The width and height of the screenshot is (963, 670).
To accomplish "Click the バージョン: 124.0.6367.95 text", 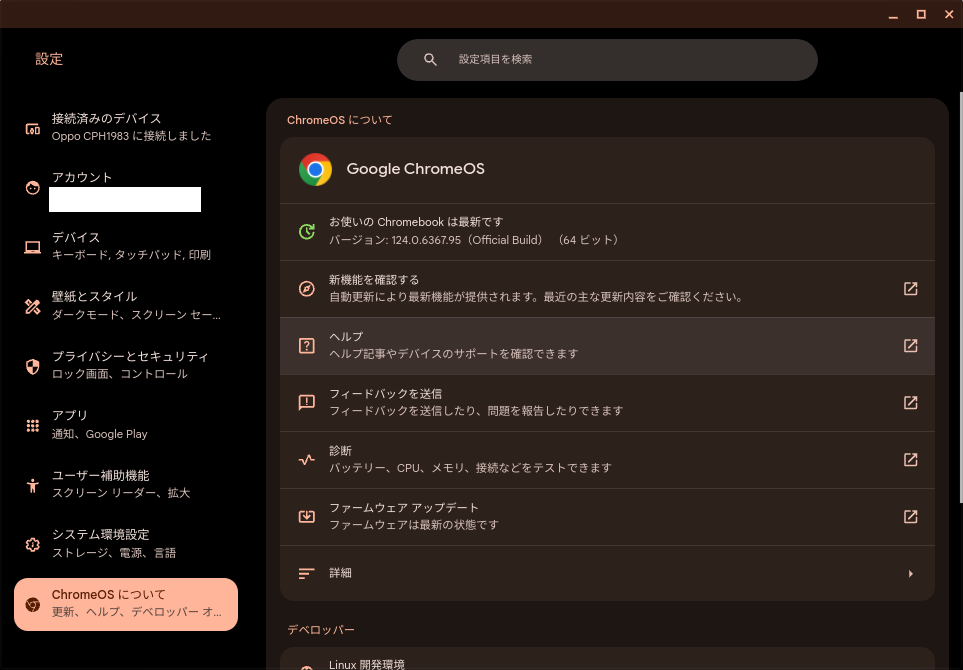I will pyautogui.click(x=474, y=240).
